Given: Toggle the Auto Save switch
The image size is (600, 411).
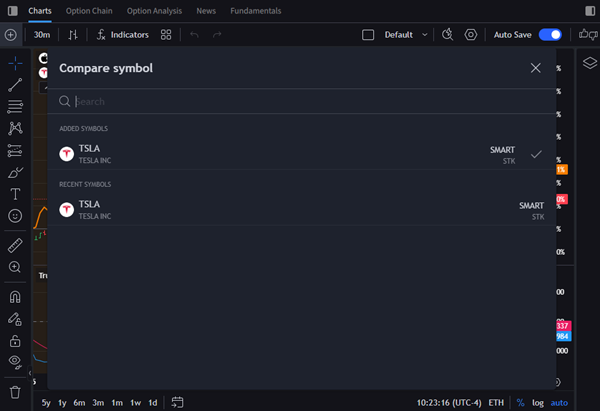Looking at the screenshot, I should 550,35.
